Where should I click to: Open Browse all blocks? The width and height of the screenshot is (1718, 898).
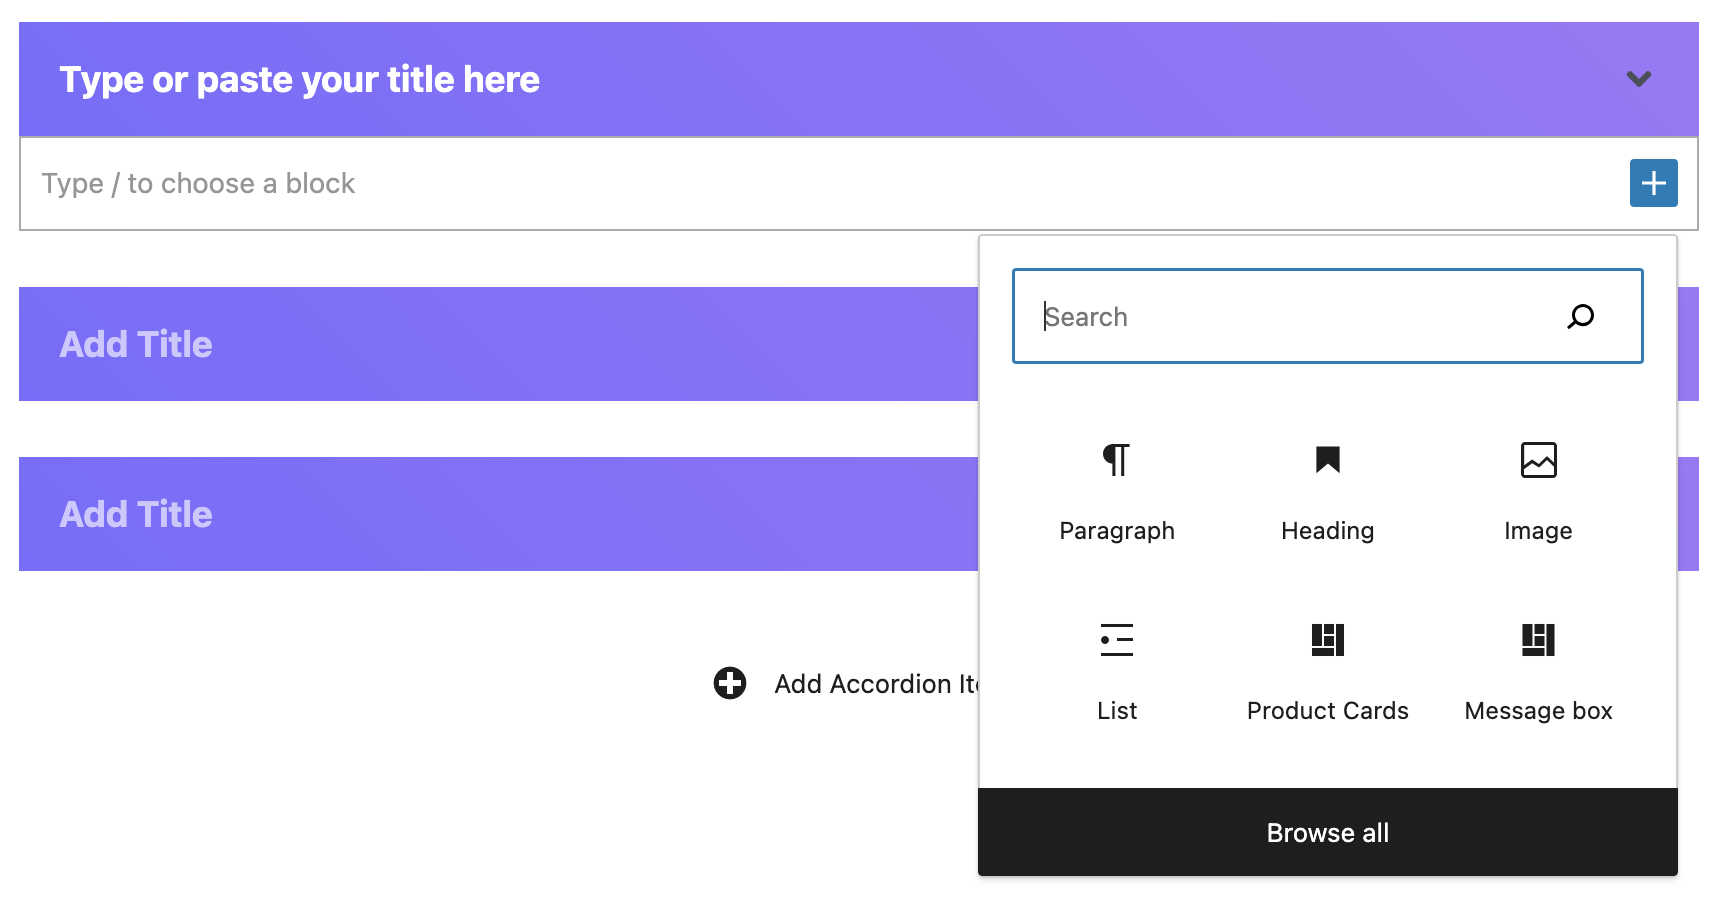[1327, 832]
